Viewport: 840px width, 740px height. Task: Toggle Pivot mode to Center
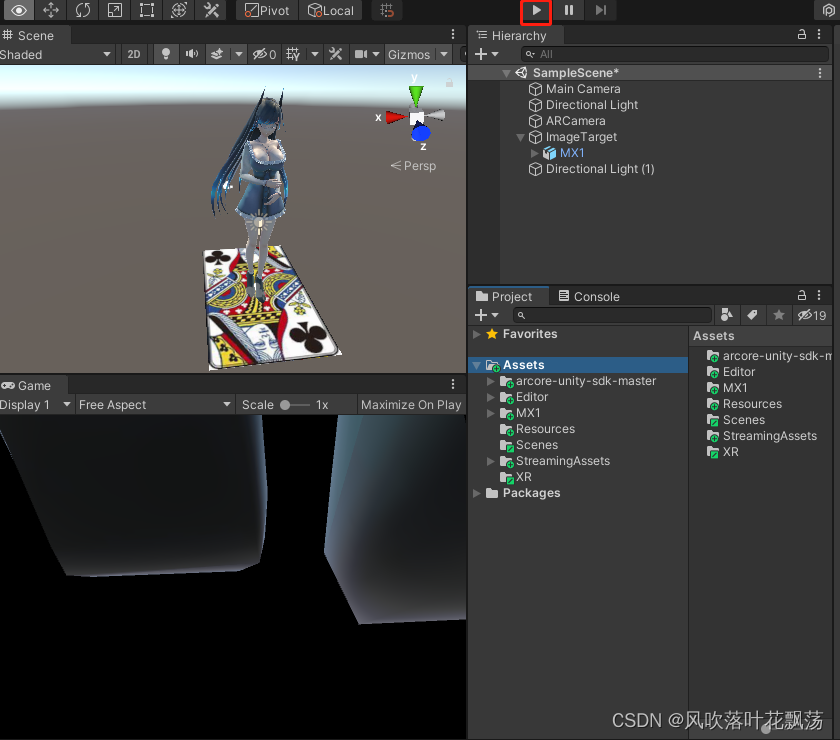[x=266, y=11]
